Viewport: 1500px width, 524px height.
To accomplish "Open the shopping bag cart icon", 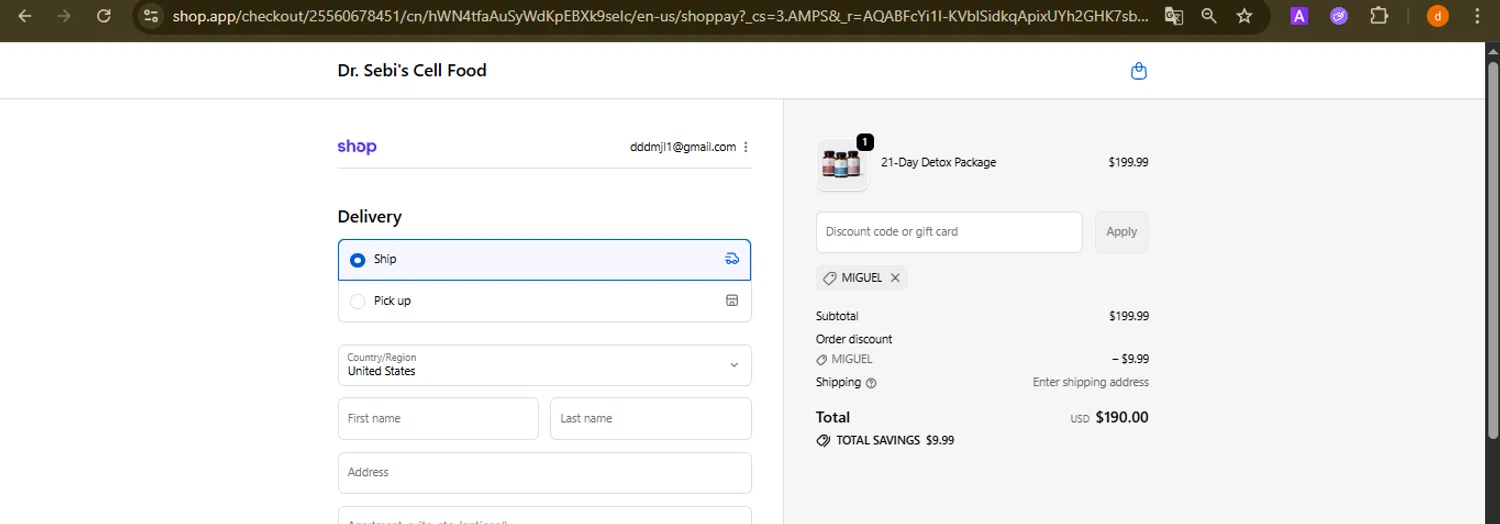I will point(1138,71).
